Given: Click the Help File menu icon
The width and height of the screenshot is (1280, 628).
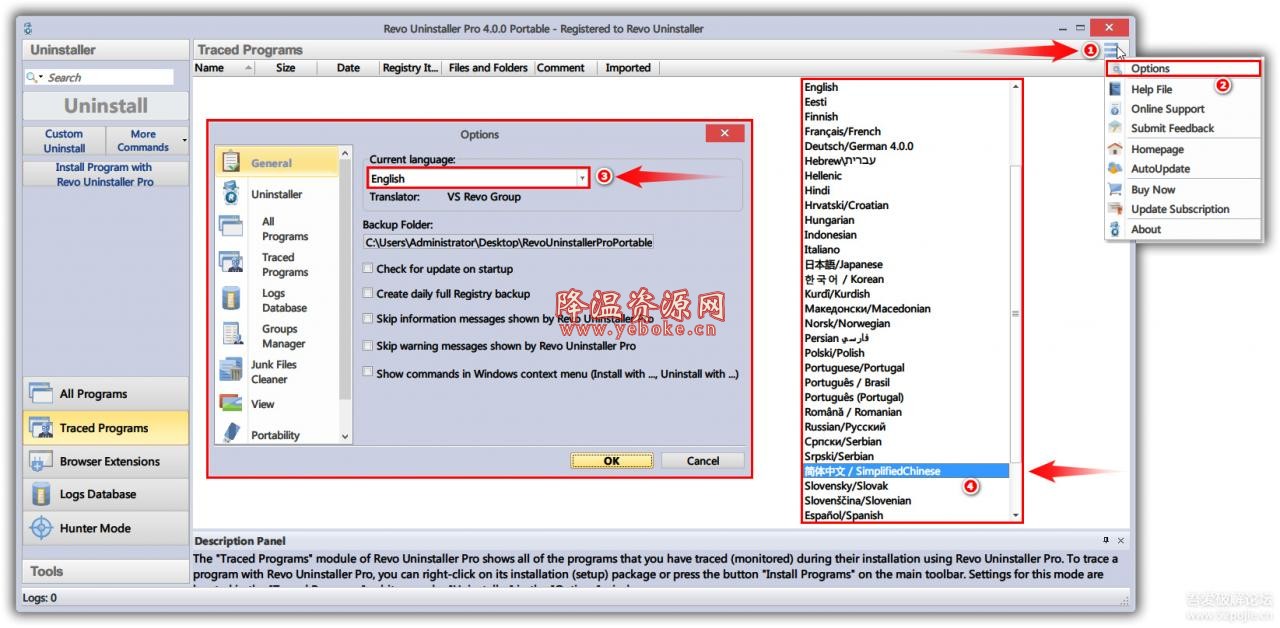Looking at the screenshot, I should 1115,89.
